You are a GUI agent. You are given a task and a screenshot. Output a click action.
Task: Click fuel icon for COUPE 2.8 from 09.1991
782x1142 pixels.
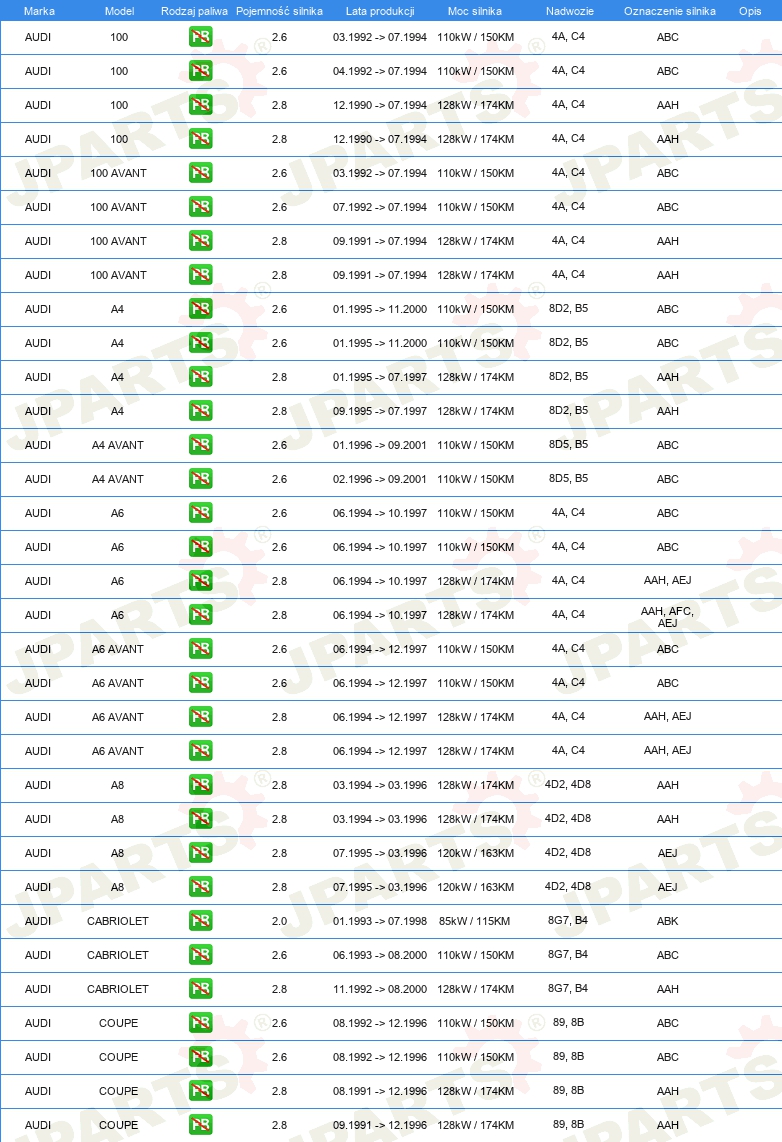click(x=200, y=1125)
